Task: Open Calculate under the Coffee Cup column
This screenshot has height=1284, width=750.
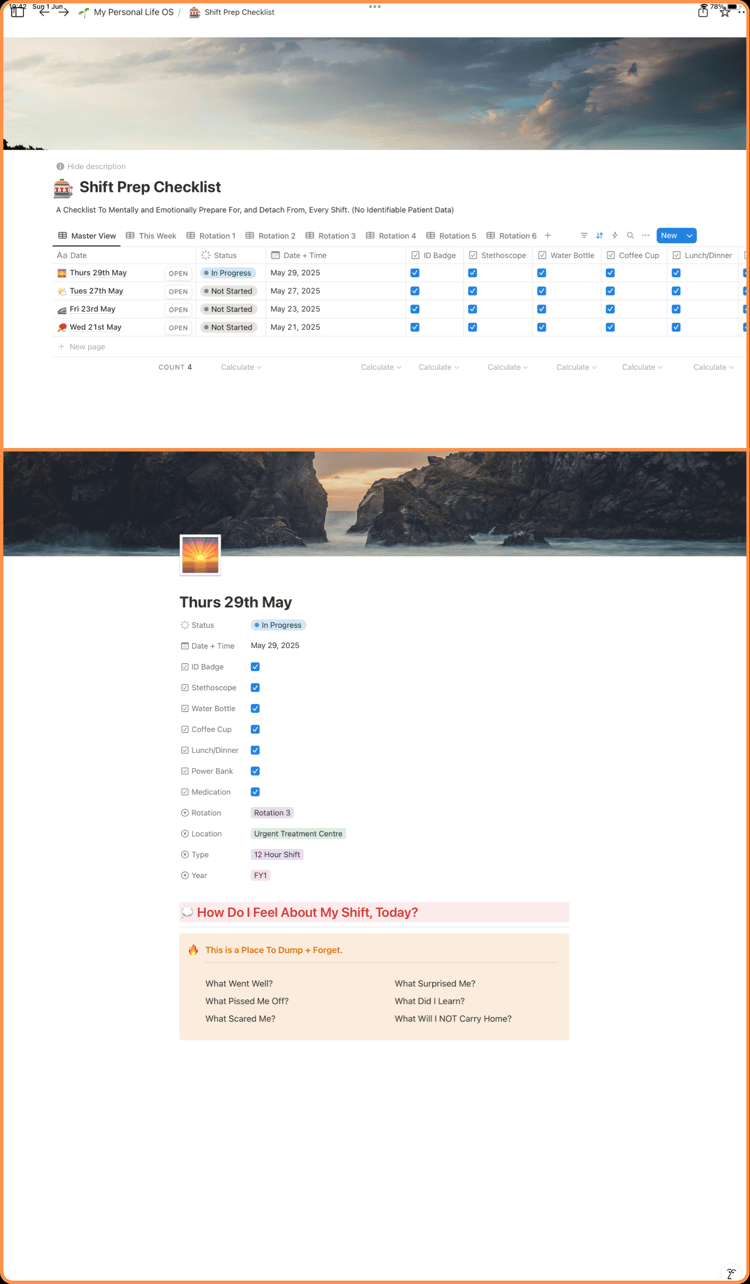Action: (x=643, y=367)
